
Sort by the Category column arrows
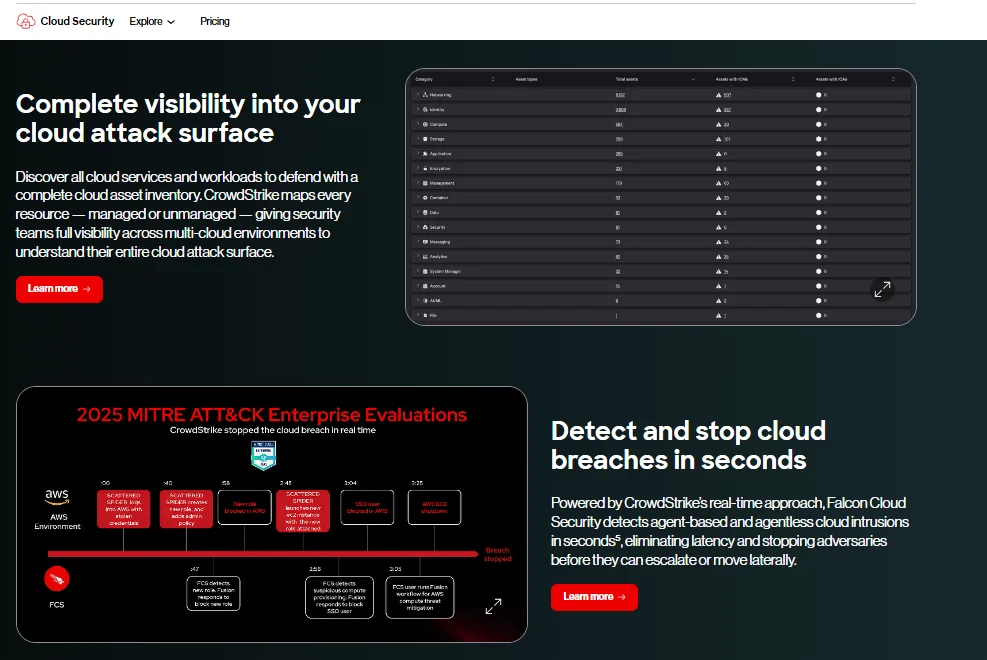coord(493,79)
